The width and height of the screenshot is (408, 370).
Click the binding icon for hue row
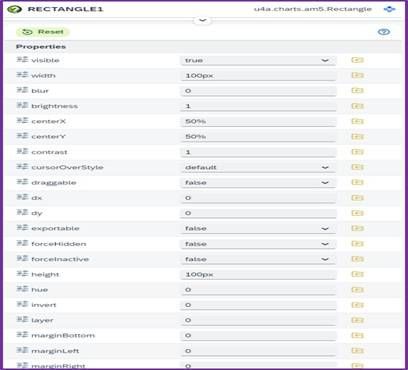pyautogui.click(x=357, y=290)
